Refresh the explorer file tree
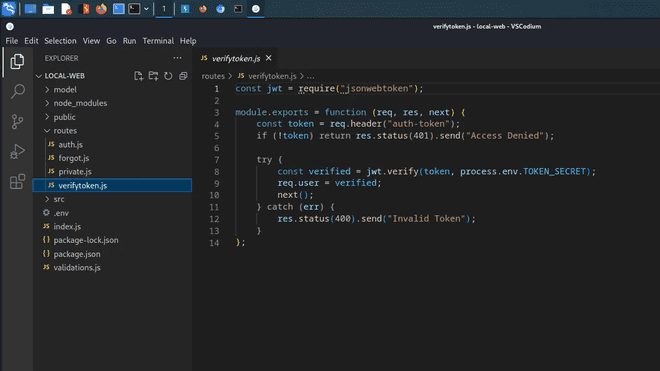Viewport: 660px width, 371px height. pyautogui.click(x=168, y=76)
